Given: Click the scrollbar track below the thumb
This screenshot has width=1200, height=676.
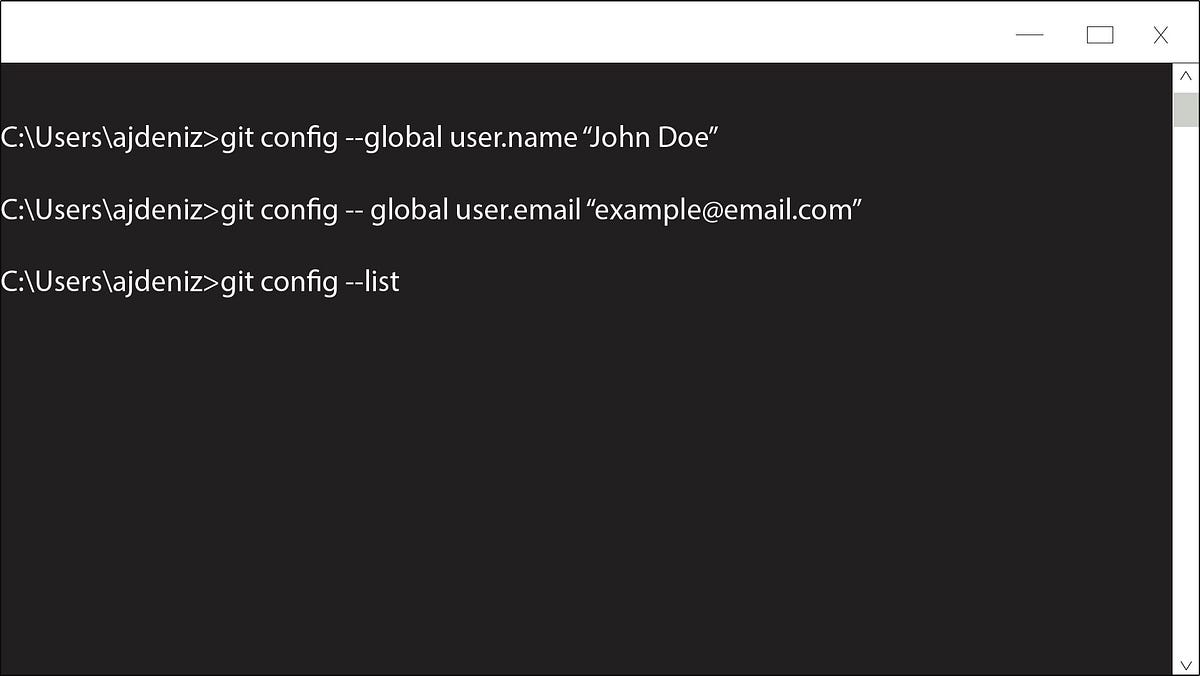Looking at the screenshot, I should point(1185,400).
